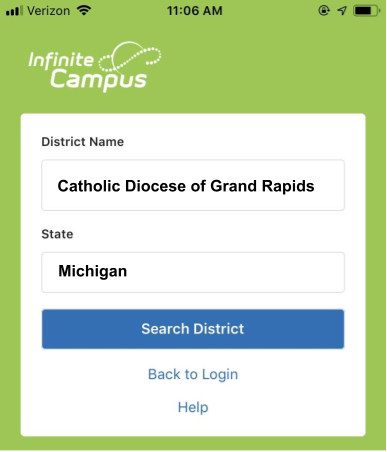Focus the District Name text field

click(x=193, y=185)
